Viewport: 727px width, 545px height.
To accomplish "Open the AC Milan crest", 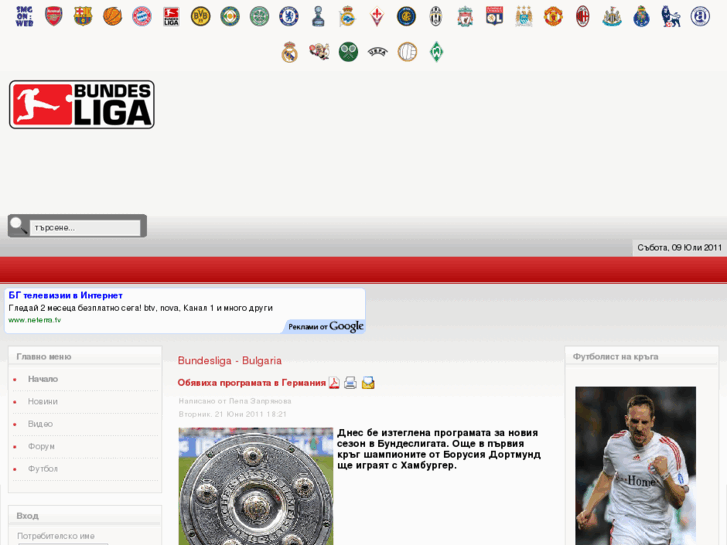I will click(x=583, y=17).
